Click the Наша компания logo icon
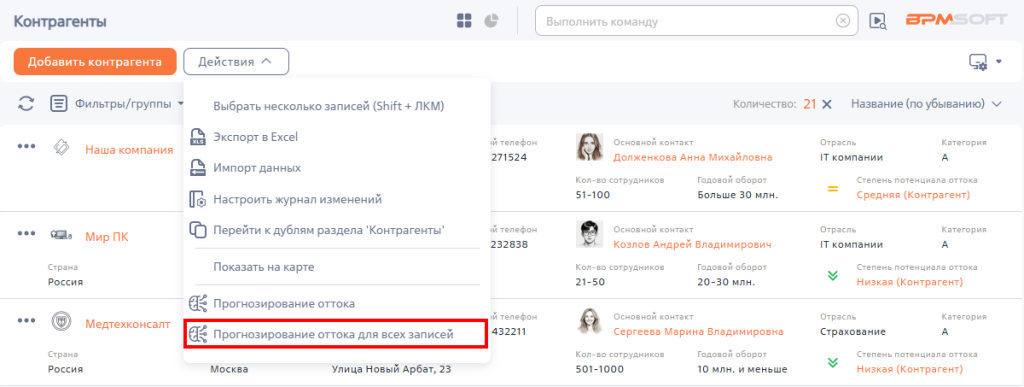The image size is (1024, 387). [x=61, y=147]
